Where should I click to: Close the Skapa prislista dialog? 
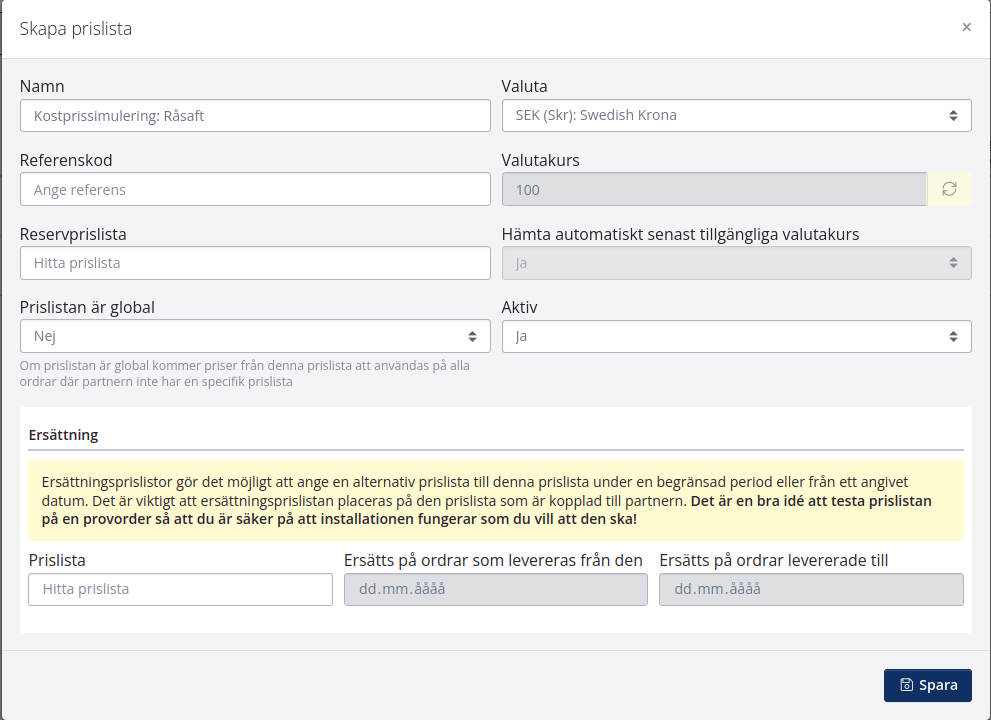click(x=966, y=27)
